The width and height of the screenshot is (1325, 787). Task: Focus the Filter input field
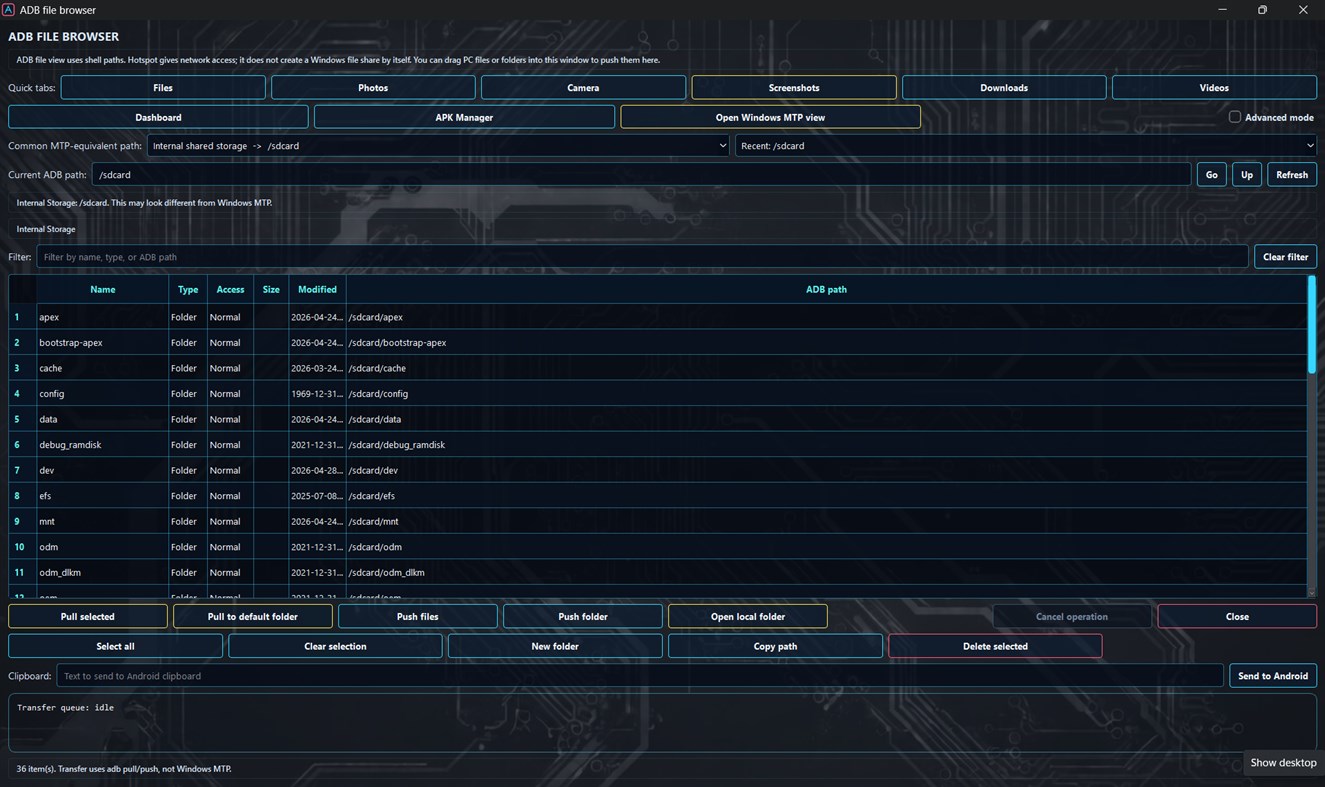642,257
